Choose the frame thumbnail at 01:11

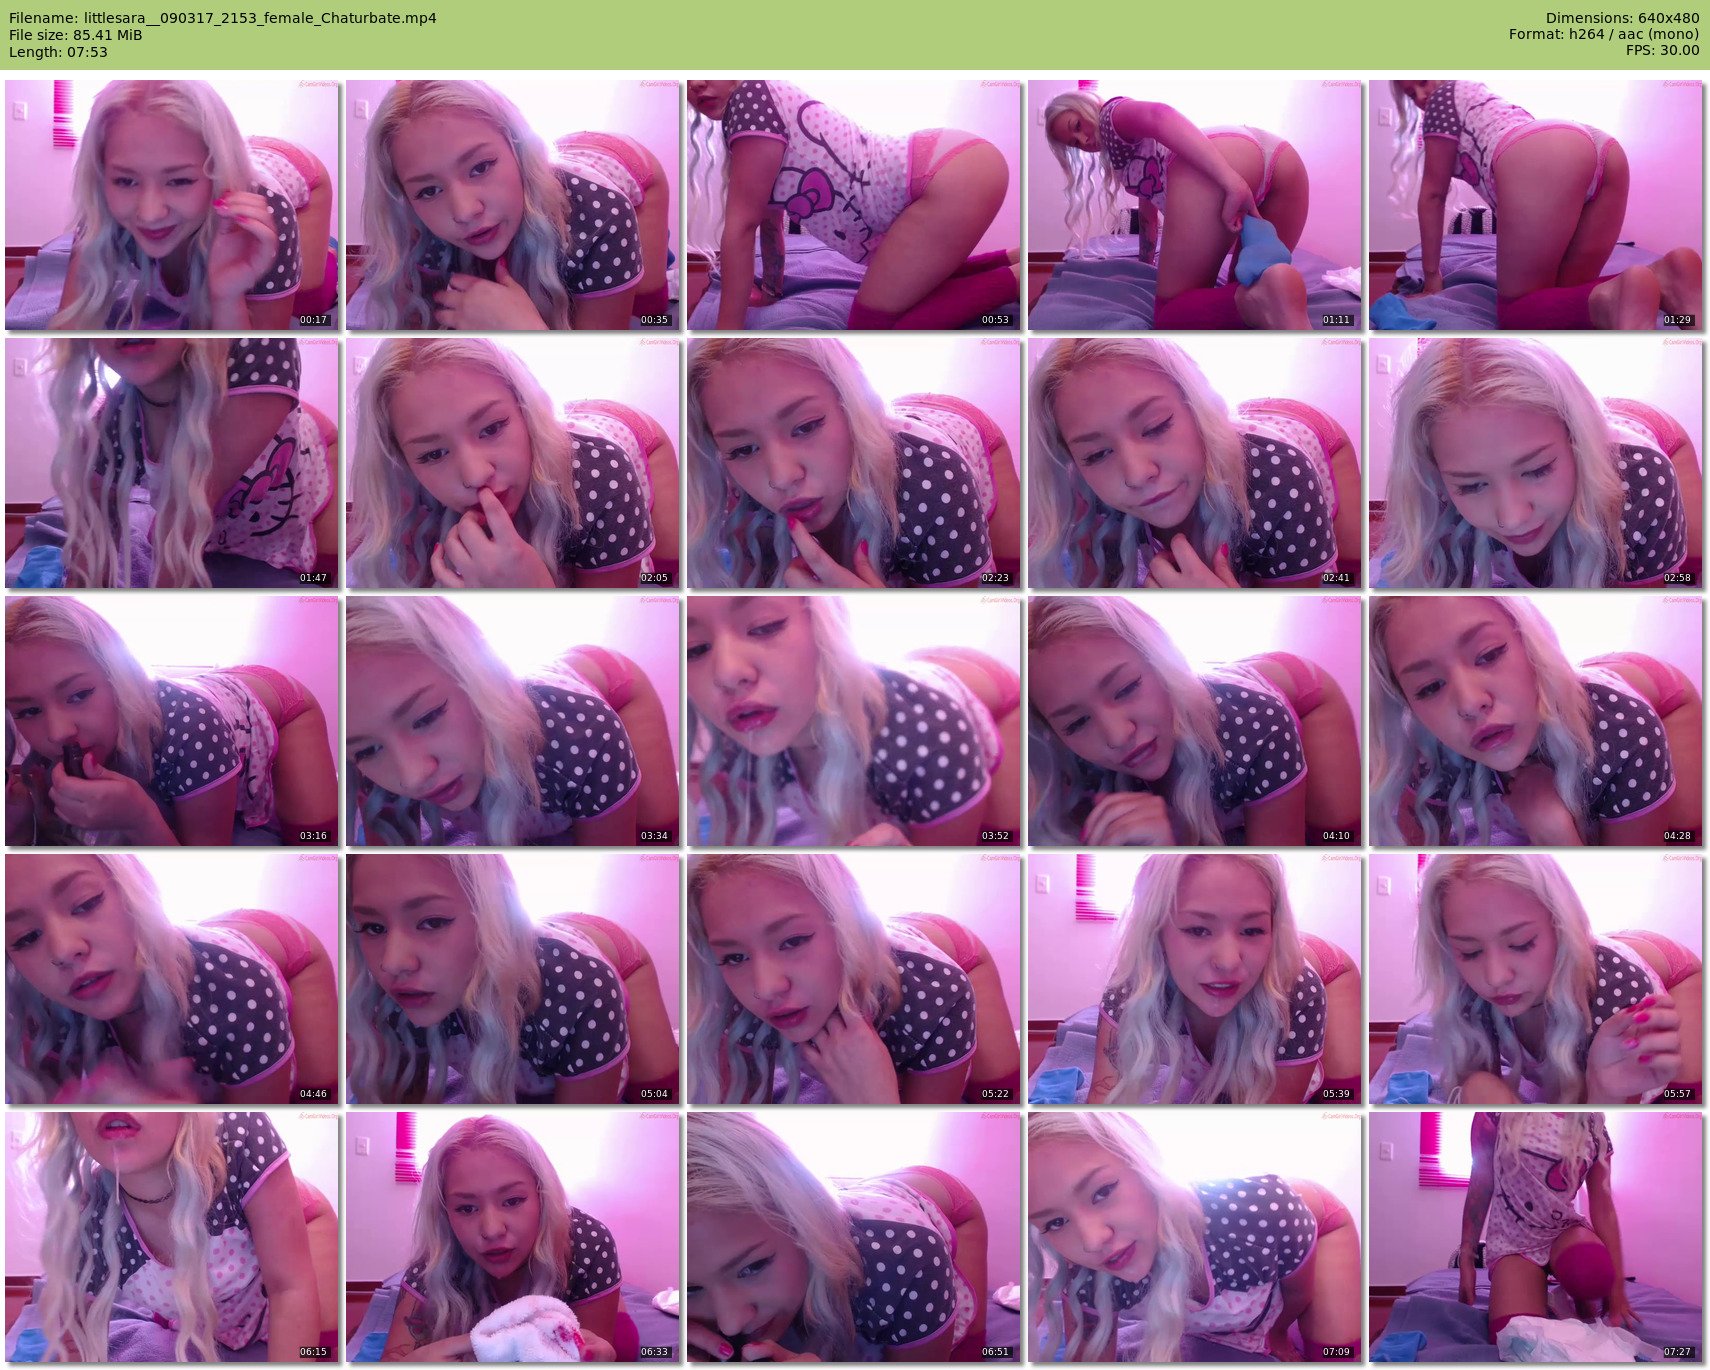point(1195,205)
